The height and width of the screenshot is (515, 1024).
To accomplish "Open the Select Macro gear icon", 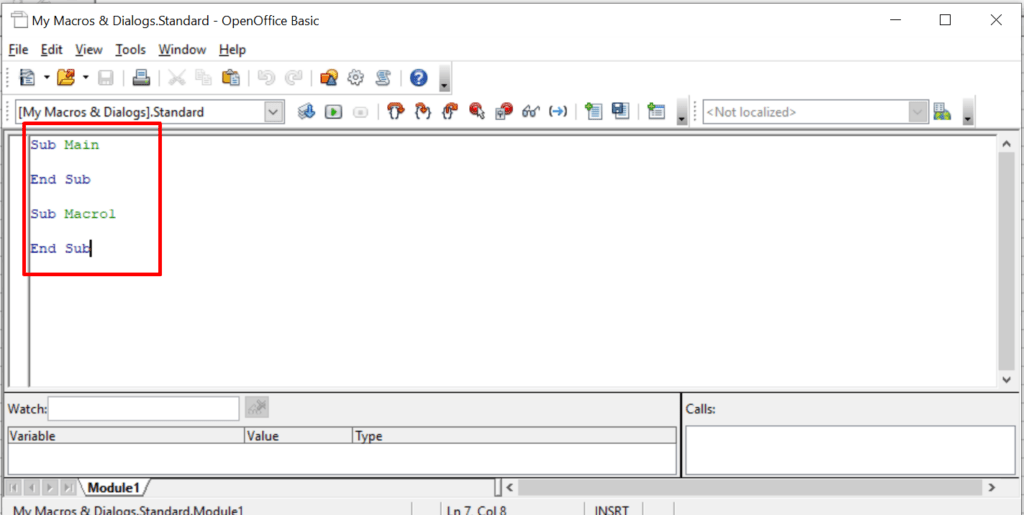I will pos(355,78).
